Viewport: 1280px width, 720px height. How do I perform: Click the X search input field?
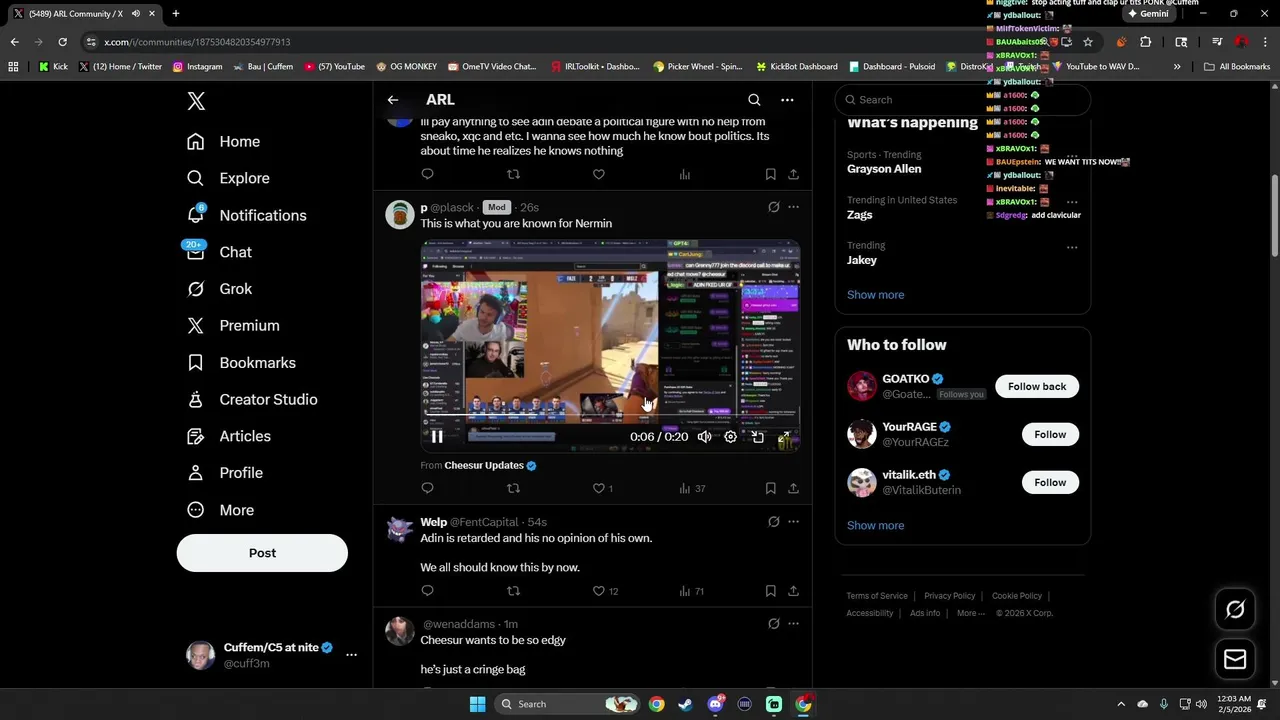pos(963,100)
